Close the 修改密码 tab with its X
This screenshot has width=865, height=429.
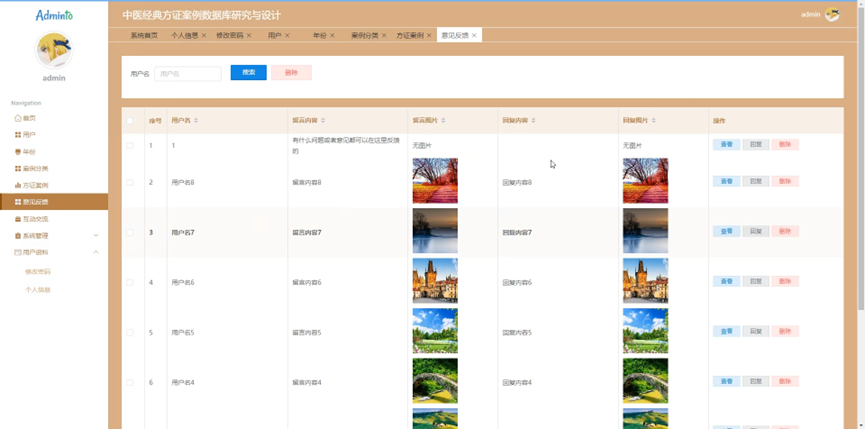tap(249, 35)
